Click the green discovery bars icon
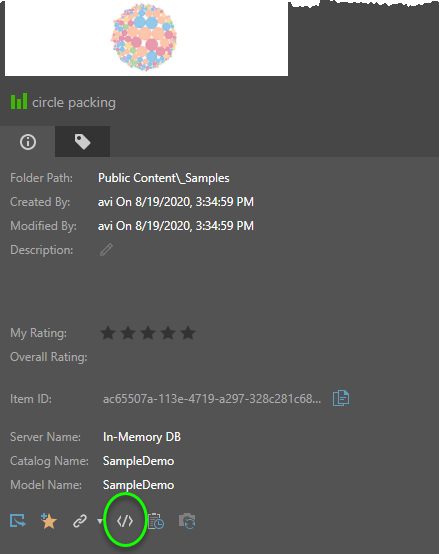 point(19,101)
